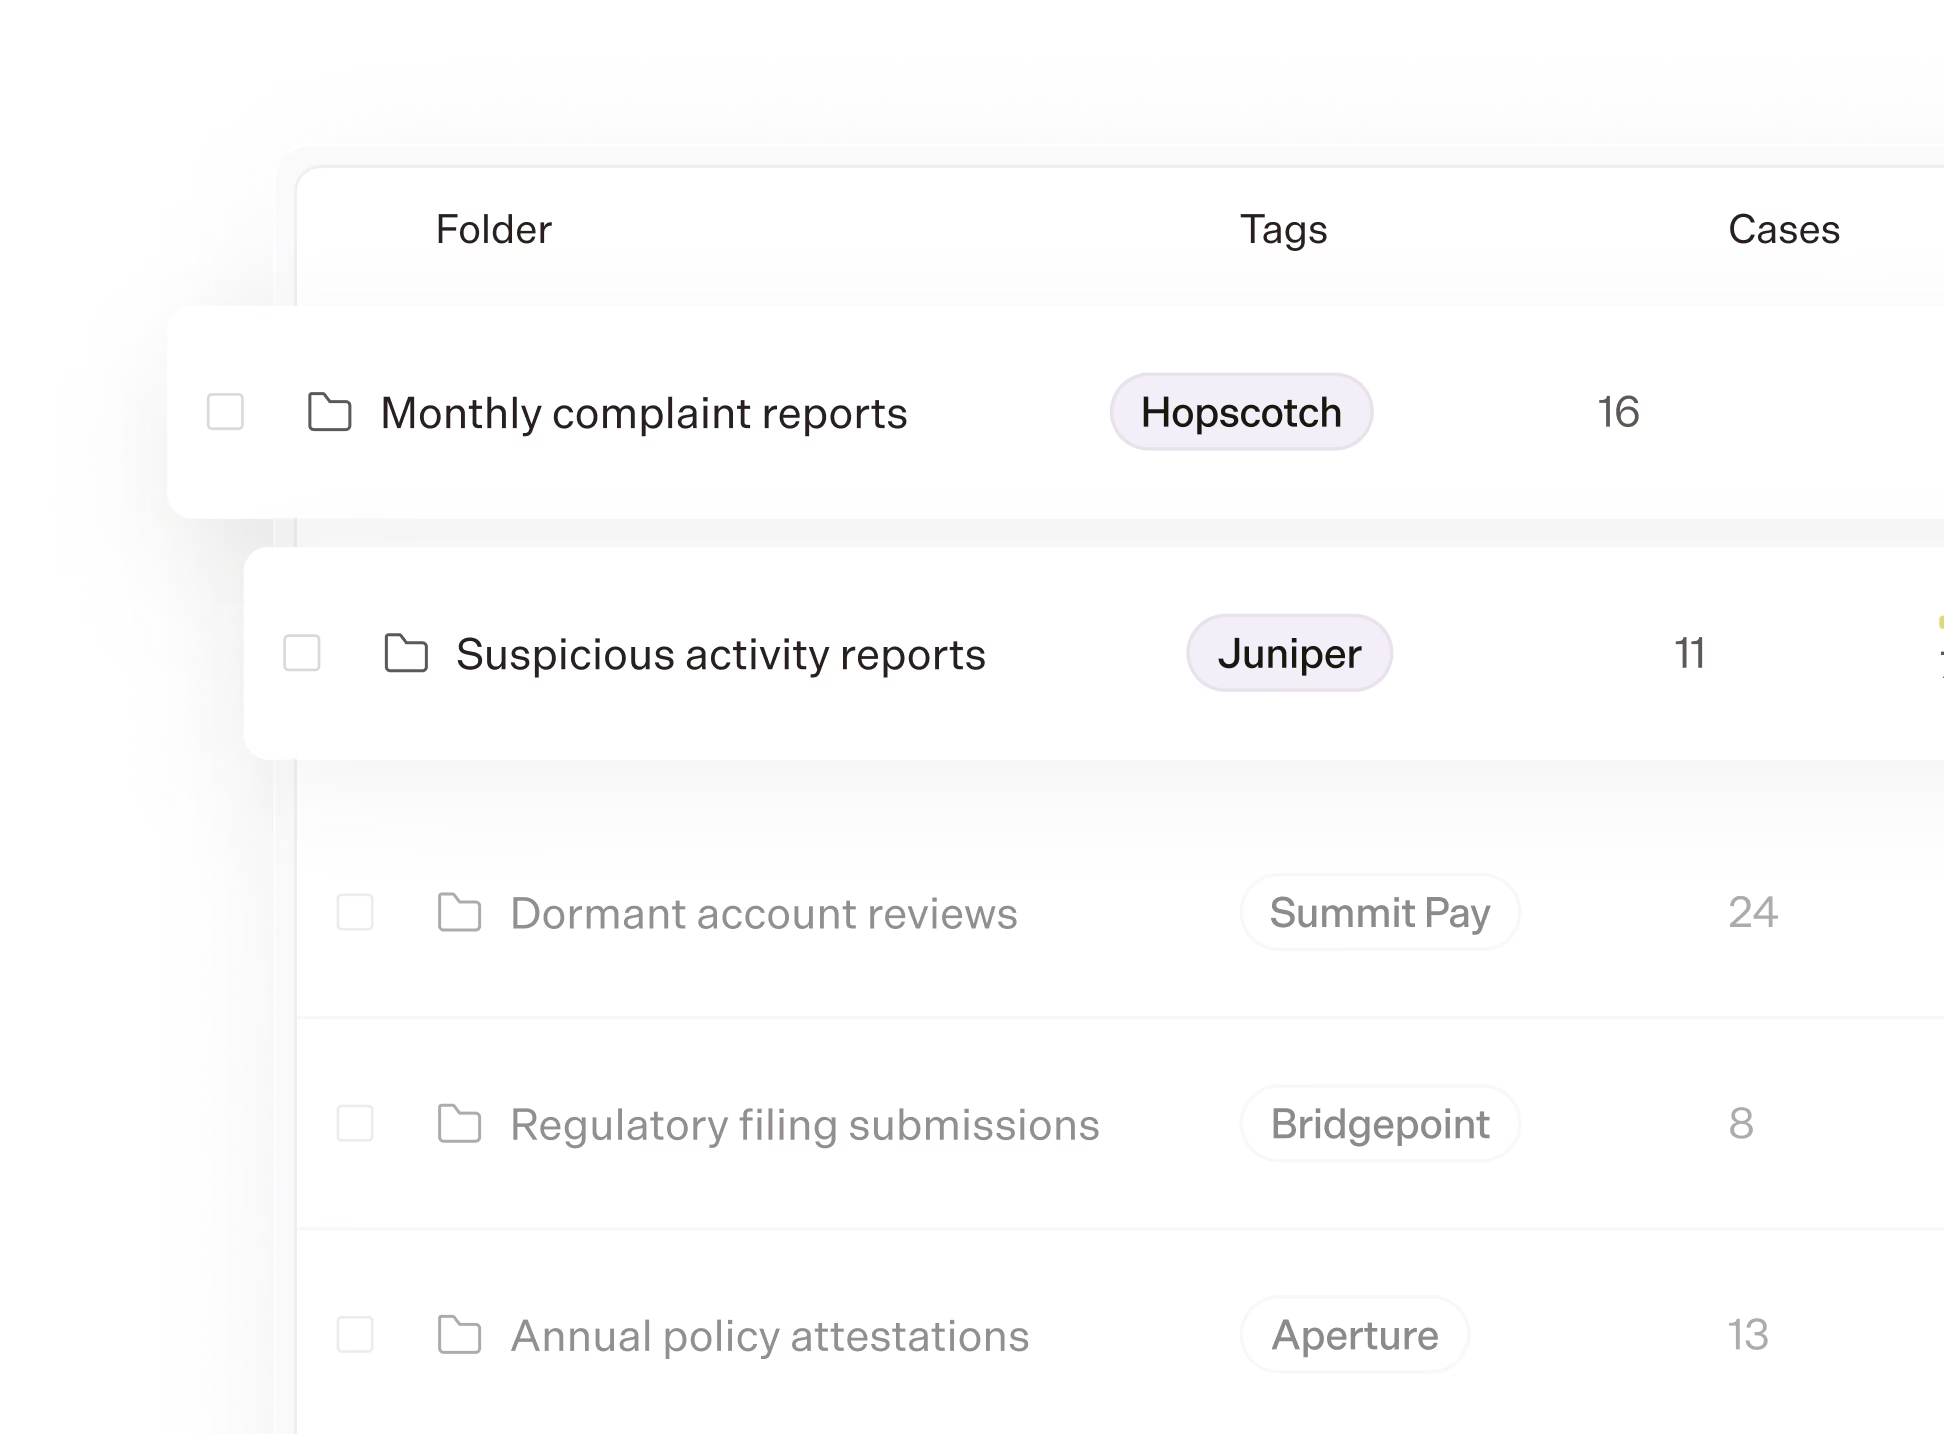Choose the Aperture tag
The width and height of the screenshot is (1944, 1434).
(x=1355, y=1334)
